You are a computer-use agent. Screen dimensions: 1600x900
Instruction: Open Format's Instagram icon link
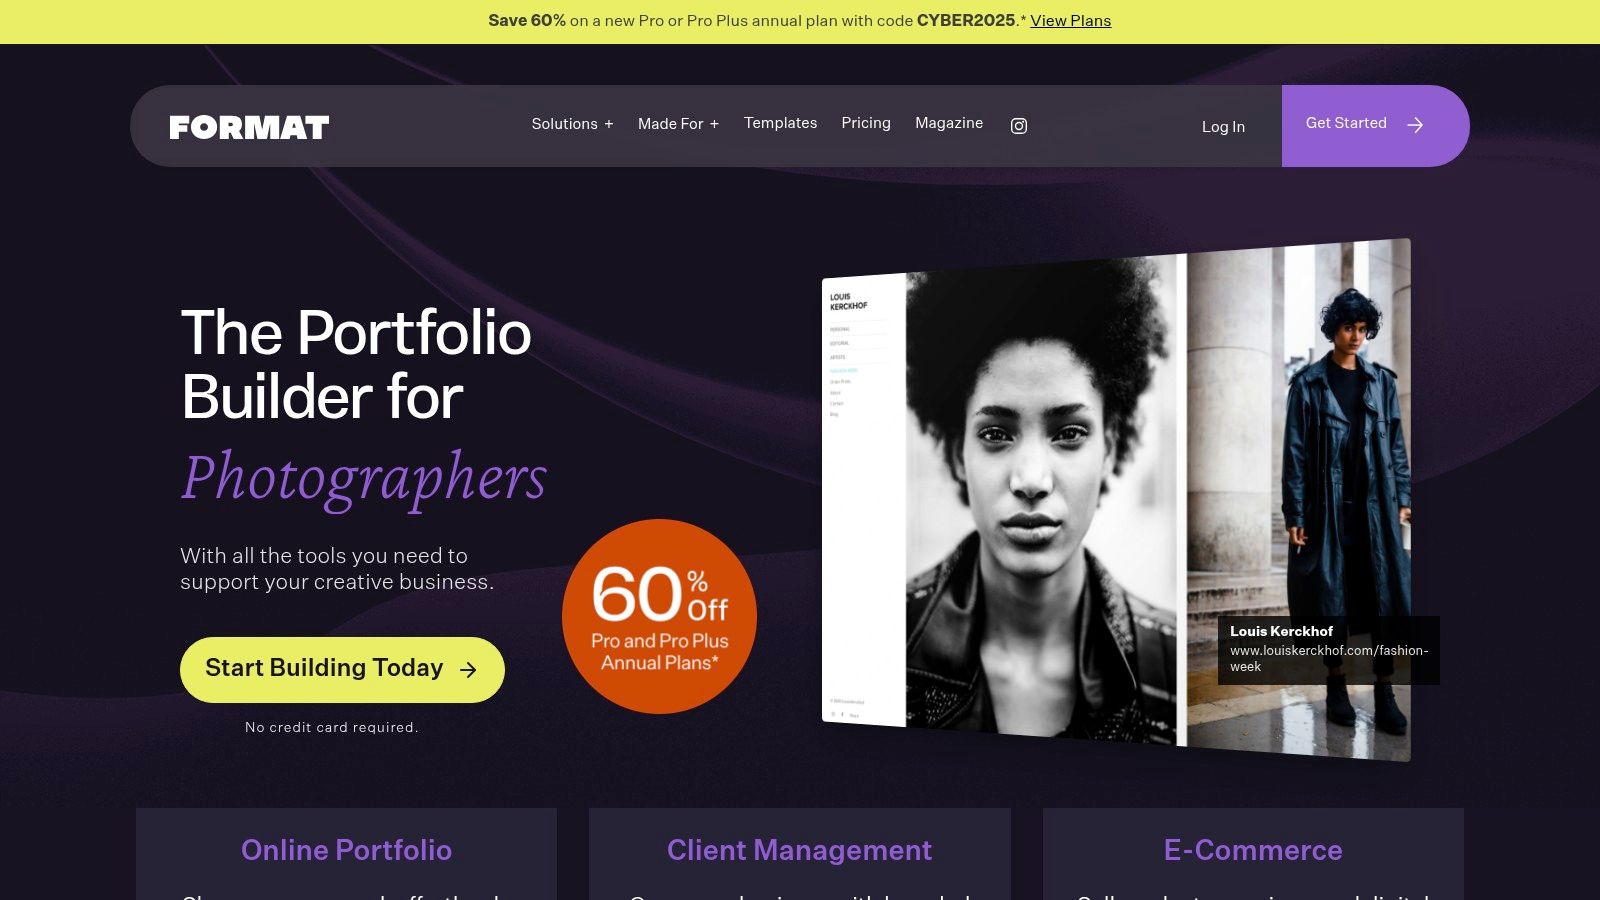[x=1019, y=126]
